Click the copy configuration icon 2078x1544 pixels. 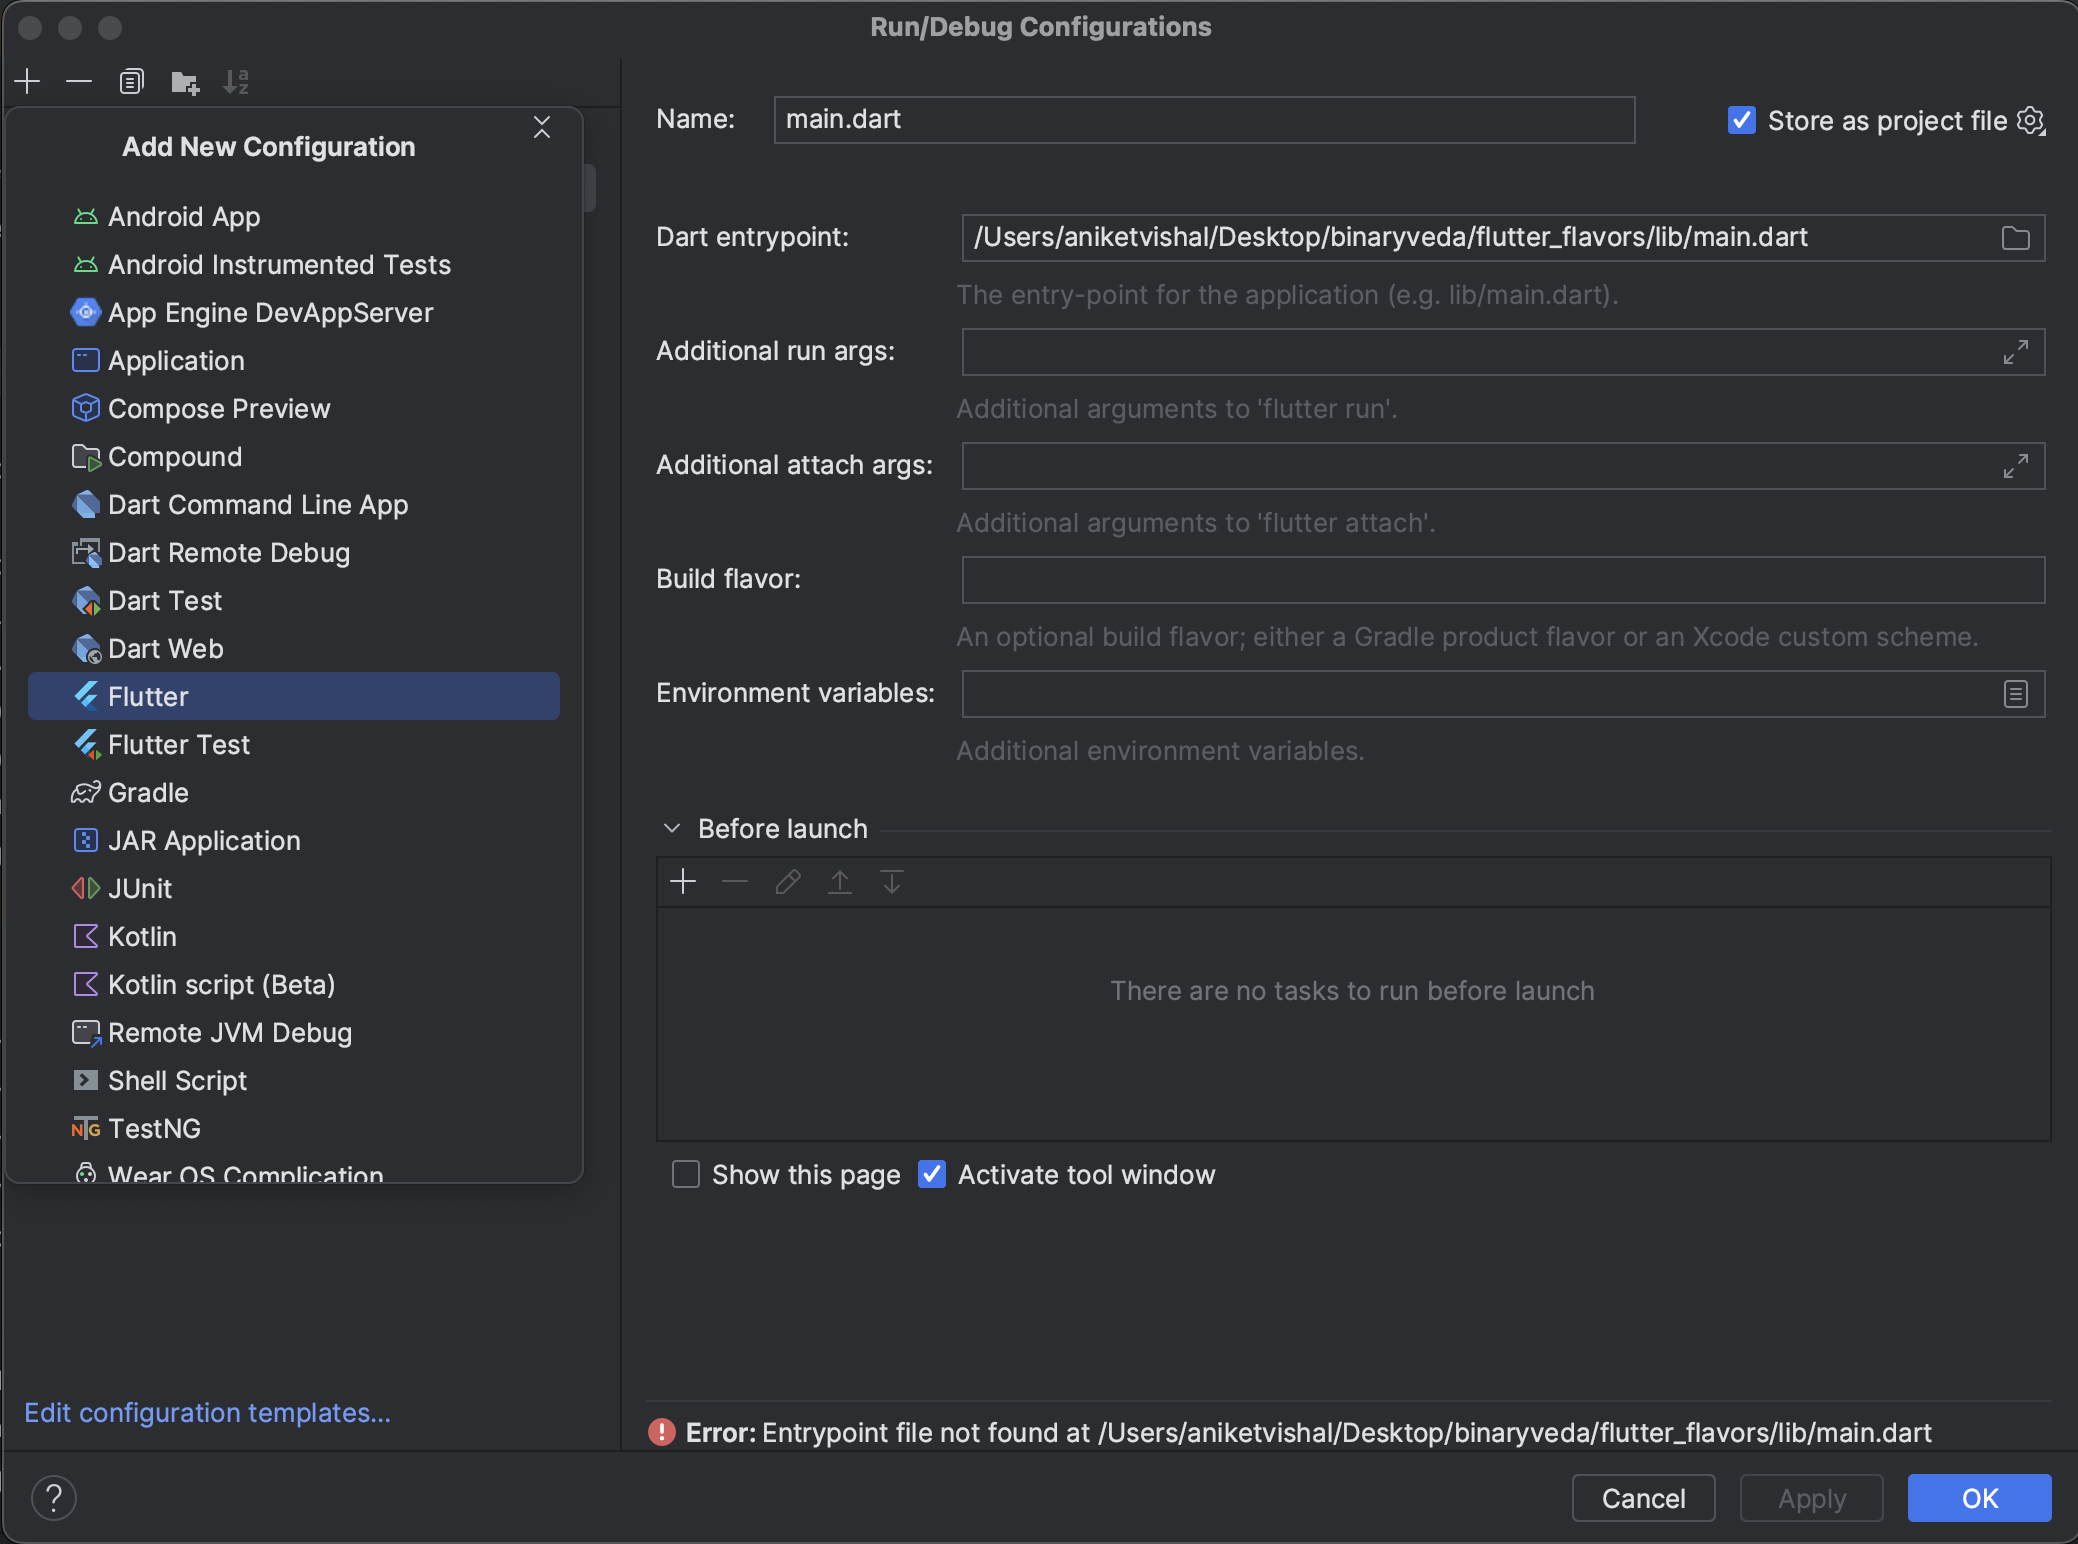coord(131,82)
